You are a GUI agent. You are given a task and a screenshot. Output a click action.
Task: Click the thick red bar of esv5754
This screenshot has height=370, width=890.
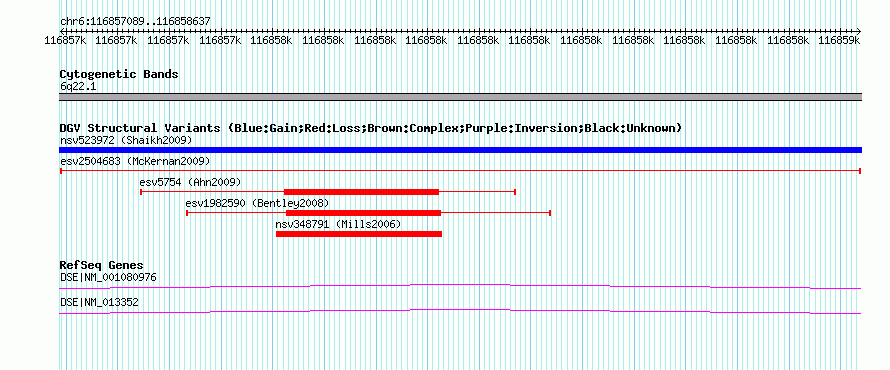[x=361, y=192]
